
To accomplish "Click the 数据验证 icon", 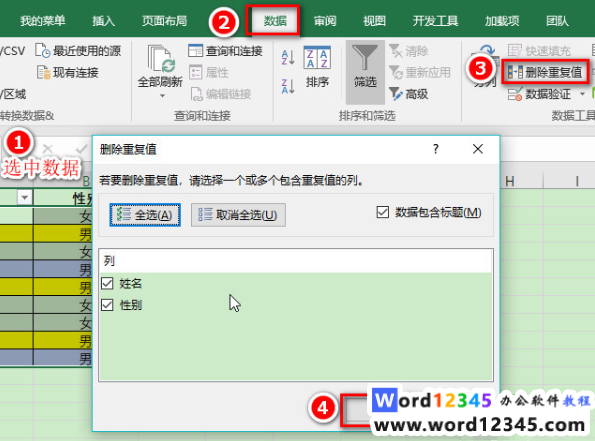I will point(515,94).
